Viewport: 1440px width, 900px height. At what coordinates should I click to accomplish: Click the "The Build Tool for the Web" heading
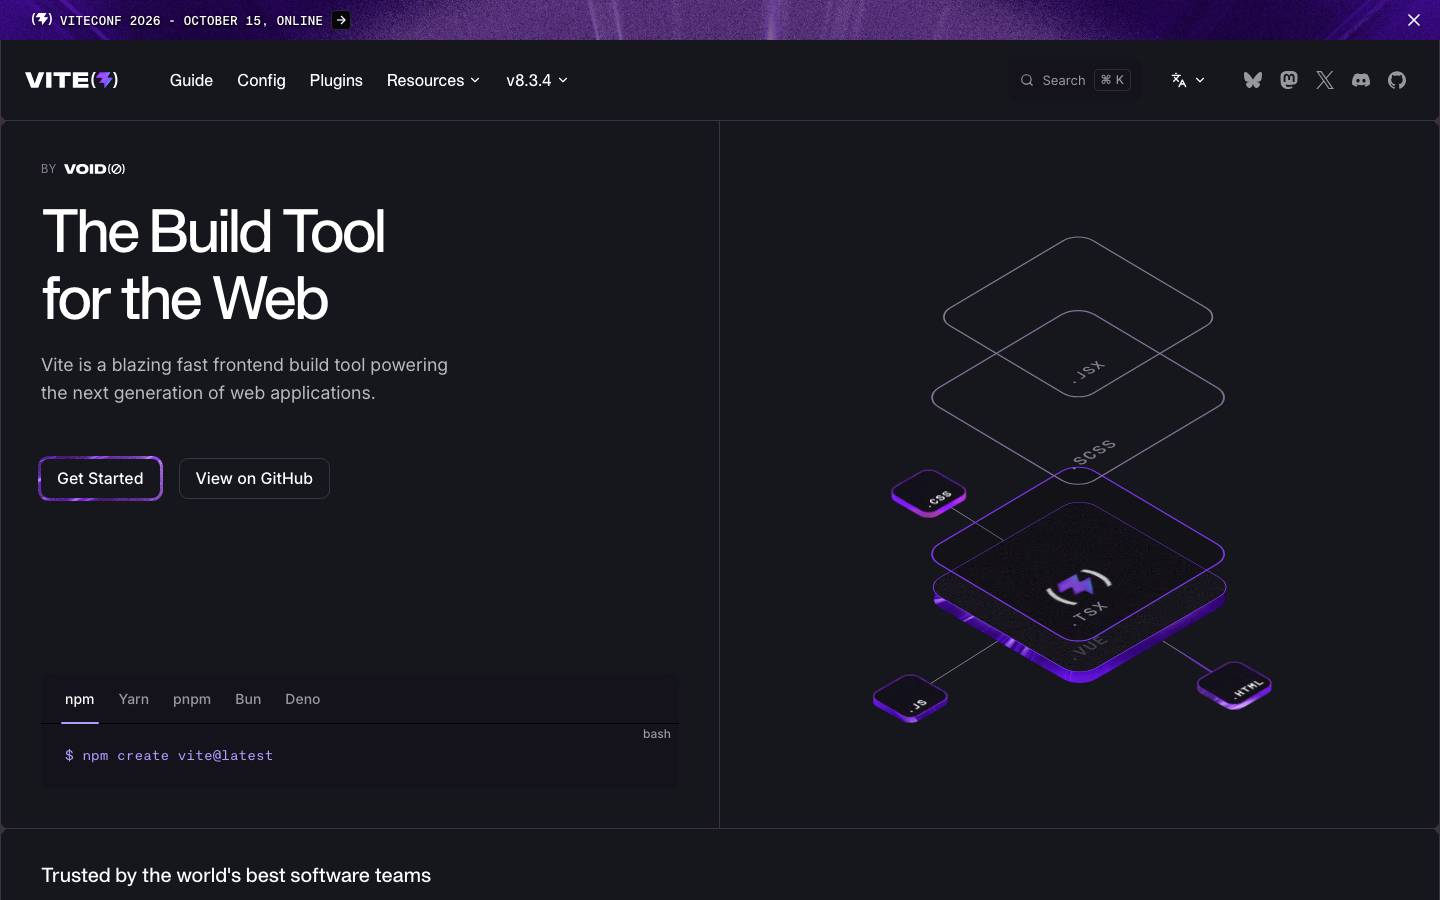tap(213, 265)
